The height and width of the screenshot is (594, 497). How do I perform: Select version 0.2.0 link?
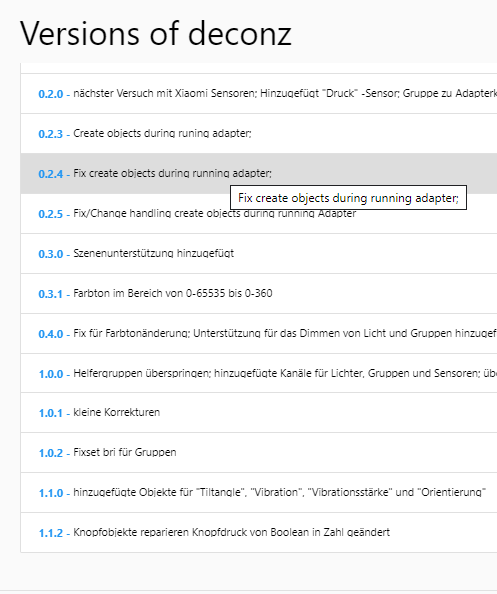tap(51, 94)
